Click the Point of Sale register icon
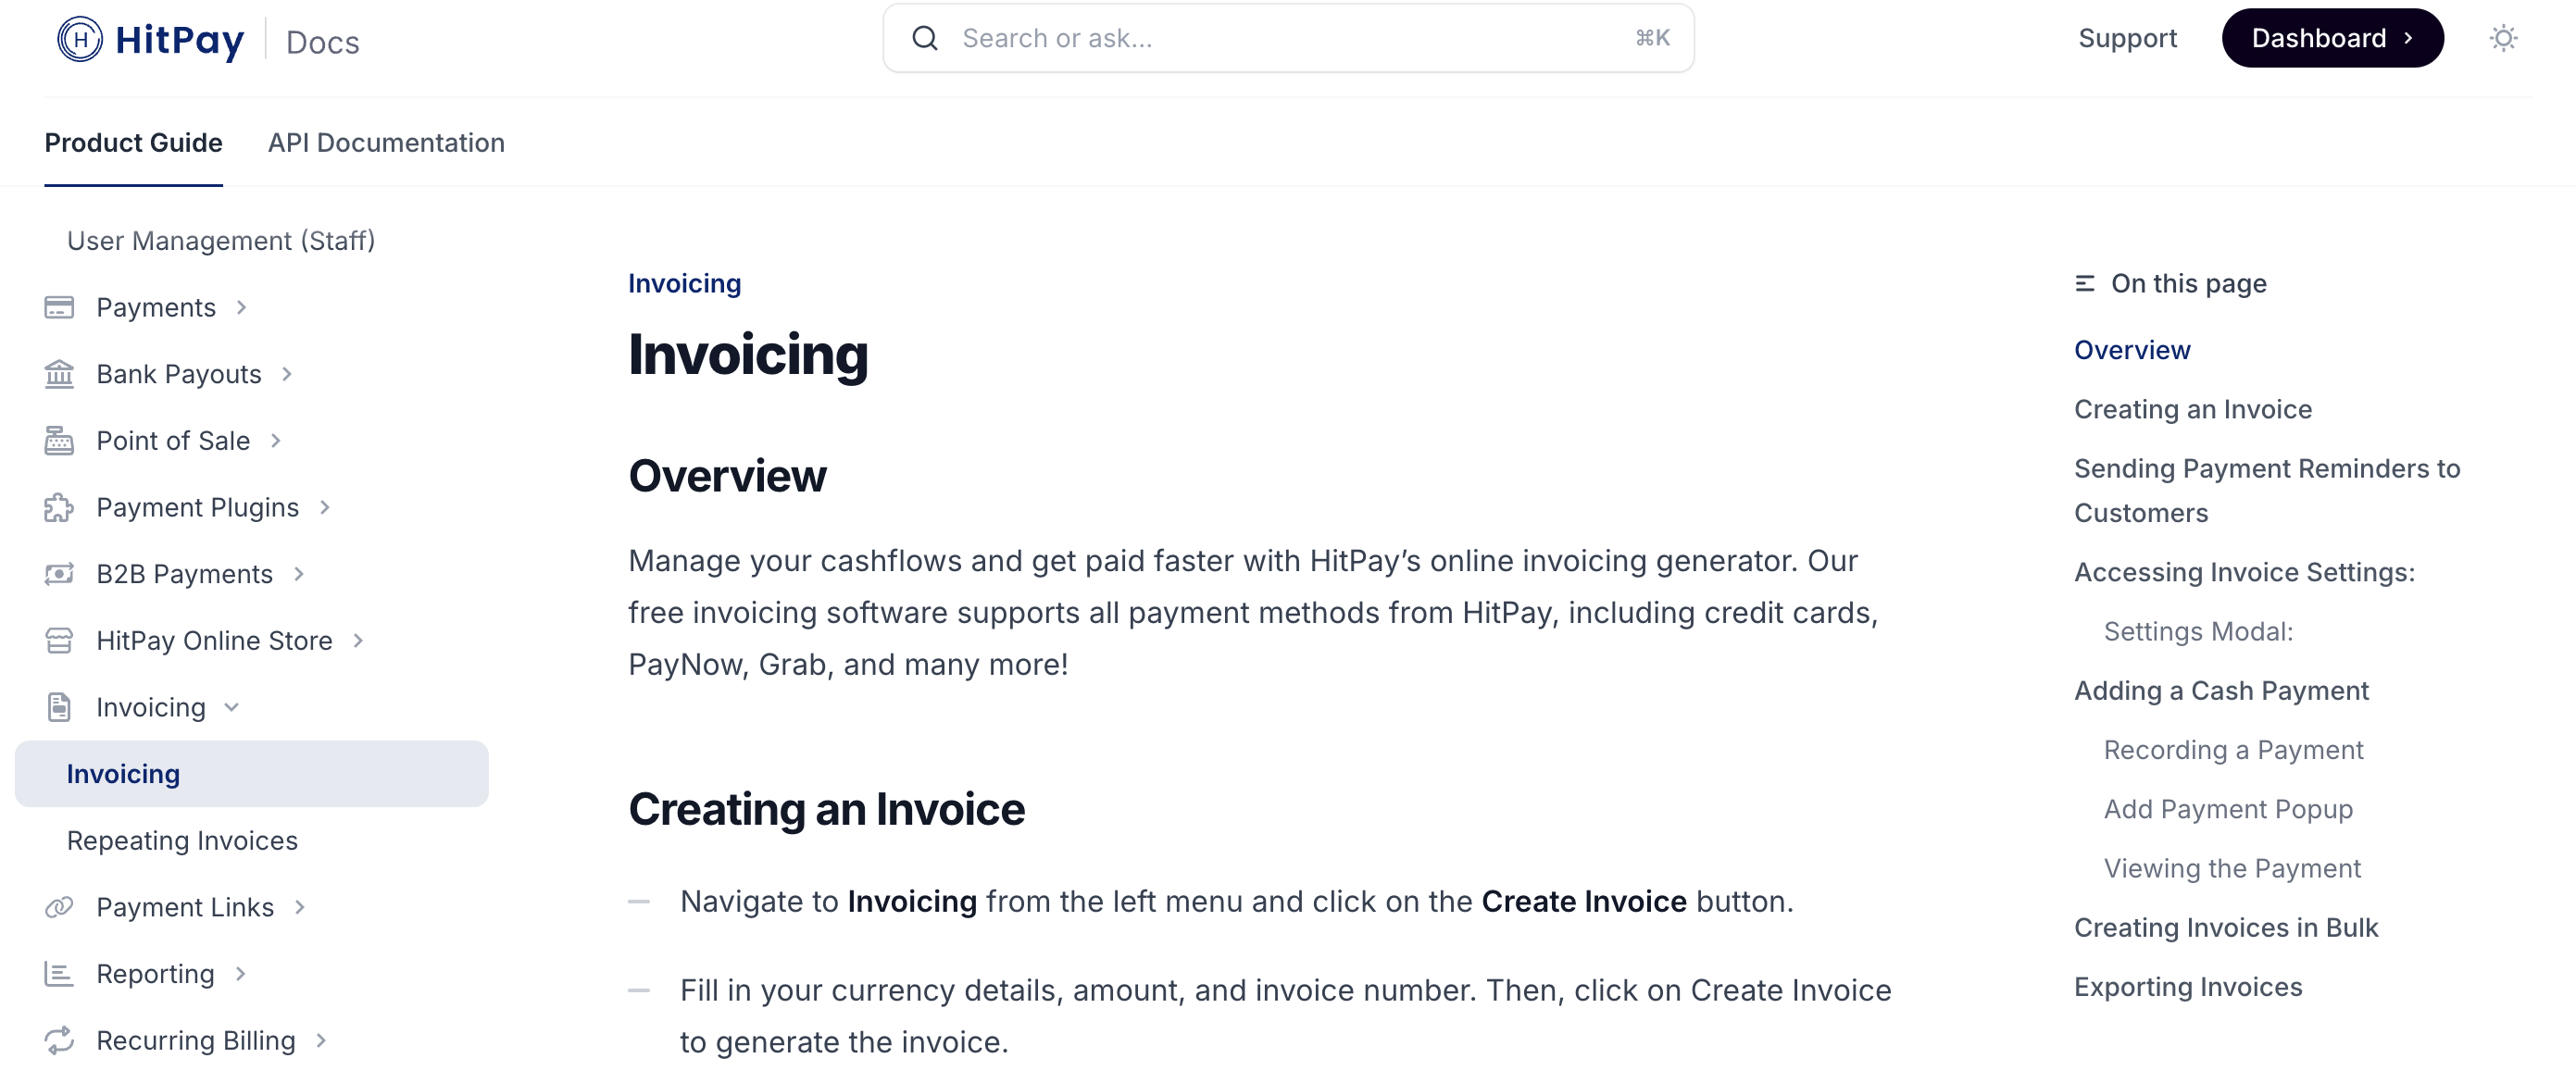2576x1083 pixels. coord(59,441)
